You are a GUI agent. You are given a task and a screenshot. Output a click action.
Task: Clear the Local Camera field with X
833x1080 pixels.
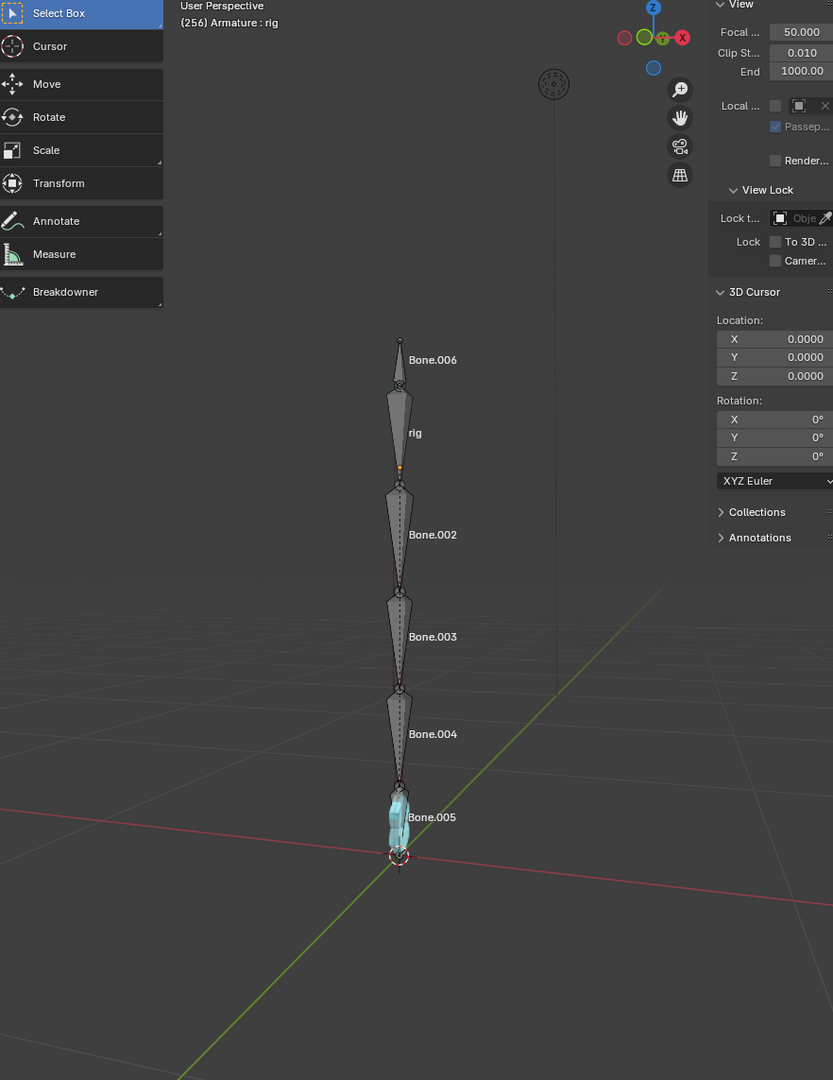click(x=825, y=106)
